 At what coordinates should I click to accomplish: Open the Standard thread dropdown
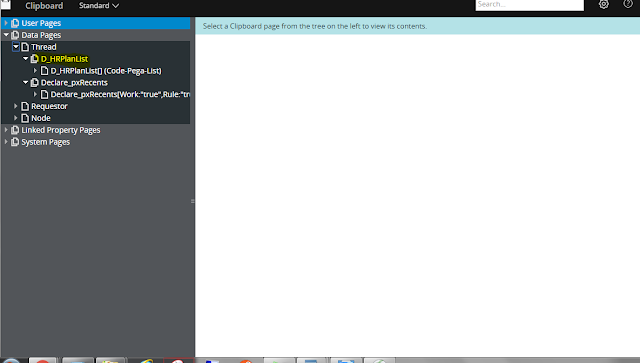pos(99,6)
